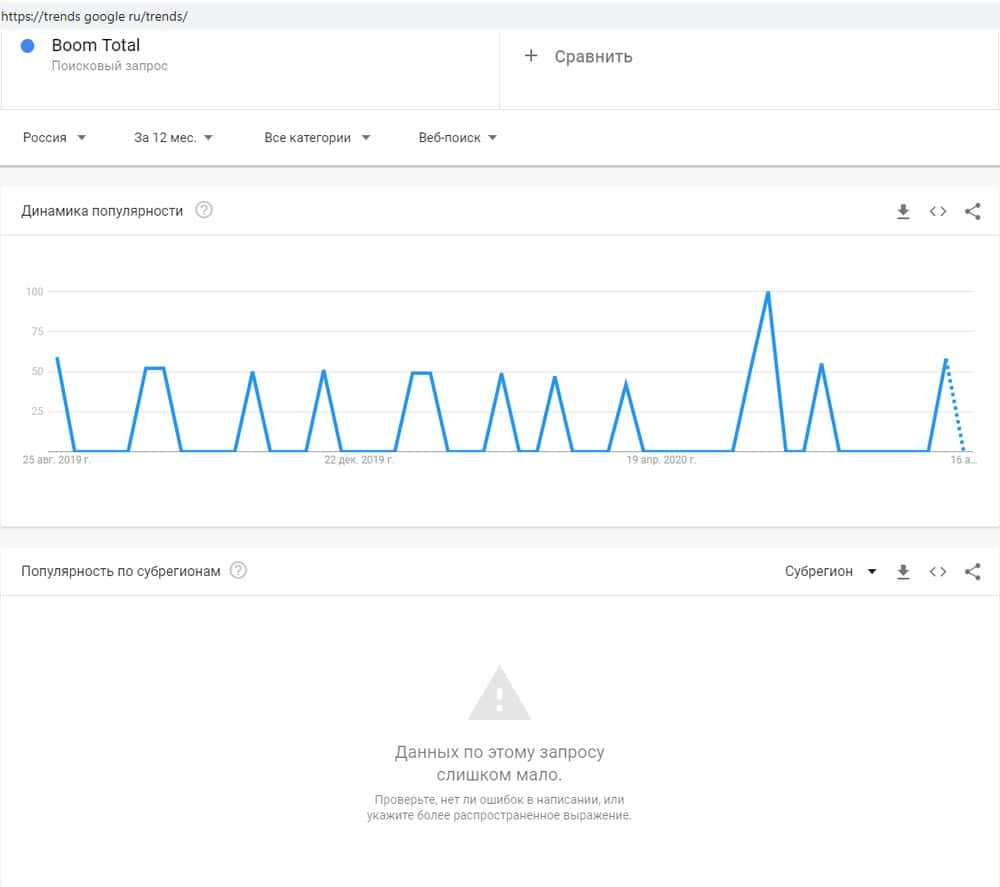Viewport: 1000px width, 887px height.
Task: Download the Динамика популярности chart data
Action: 903,211
